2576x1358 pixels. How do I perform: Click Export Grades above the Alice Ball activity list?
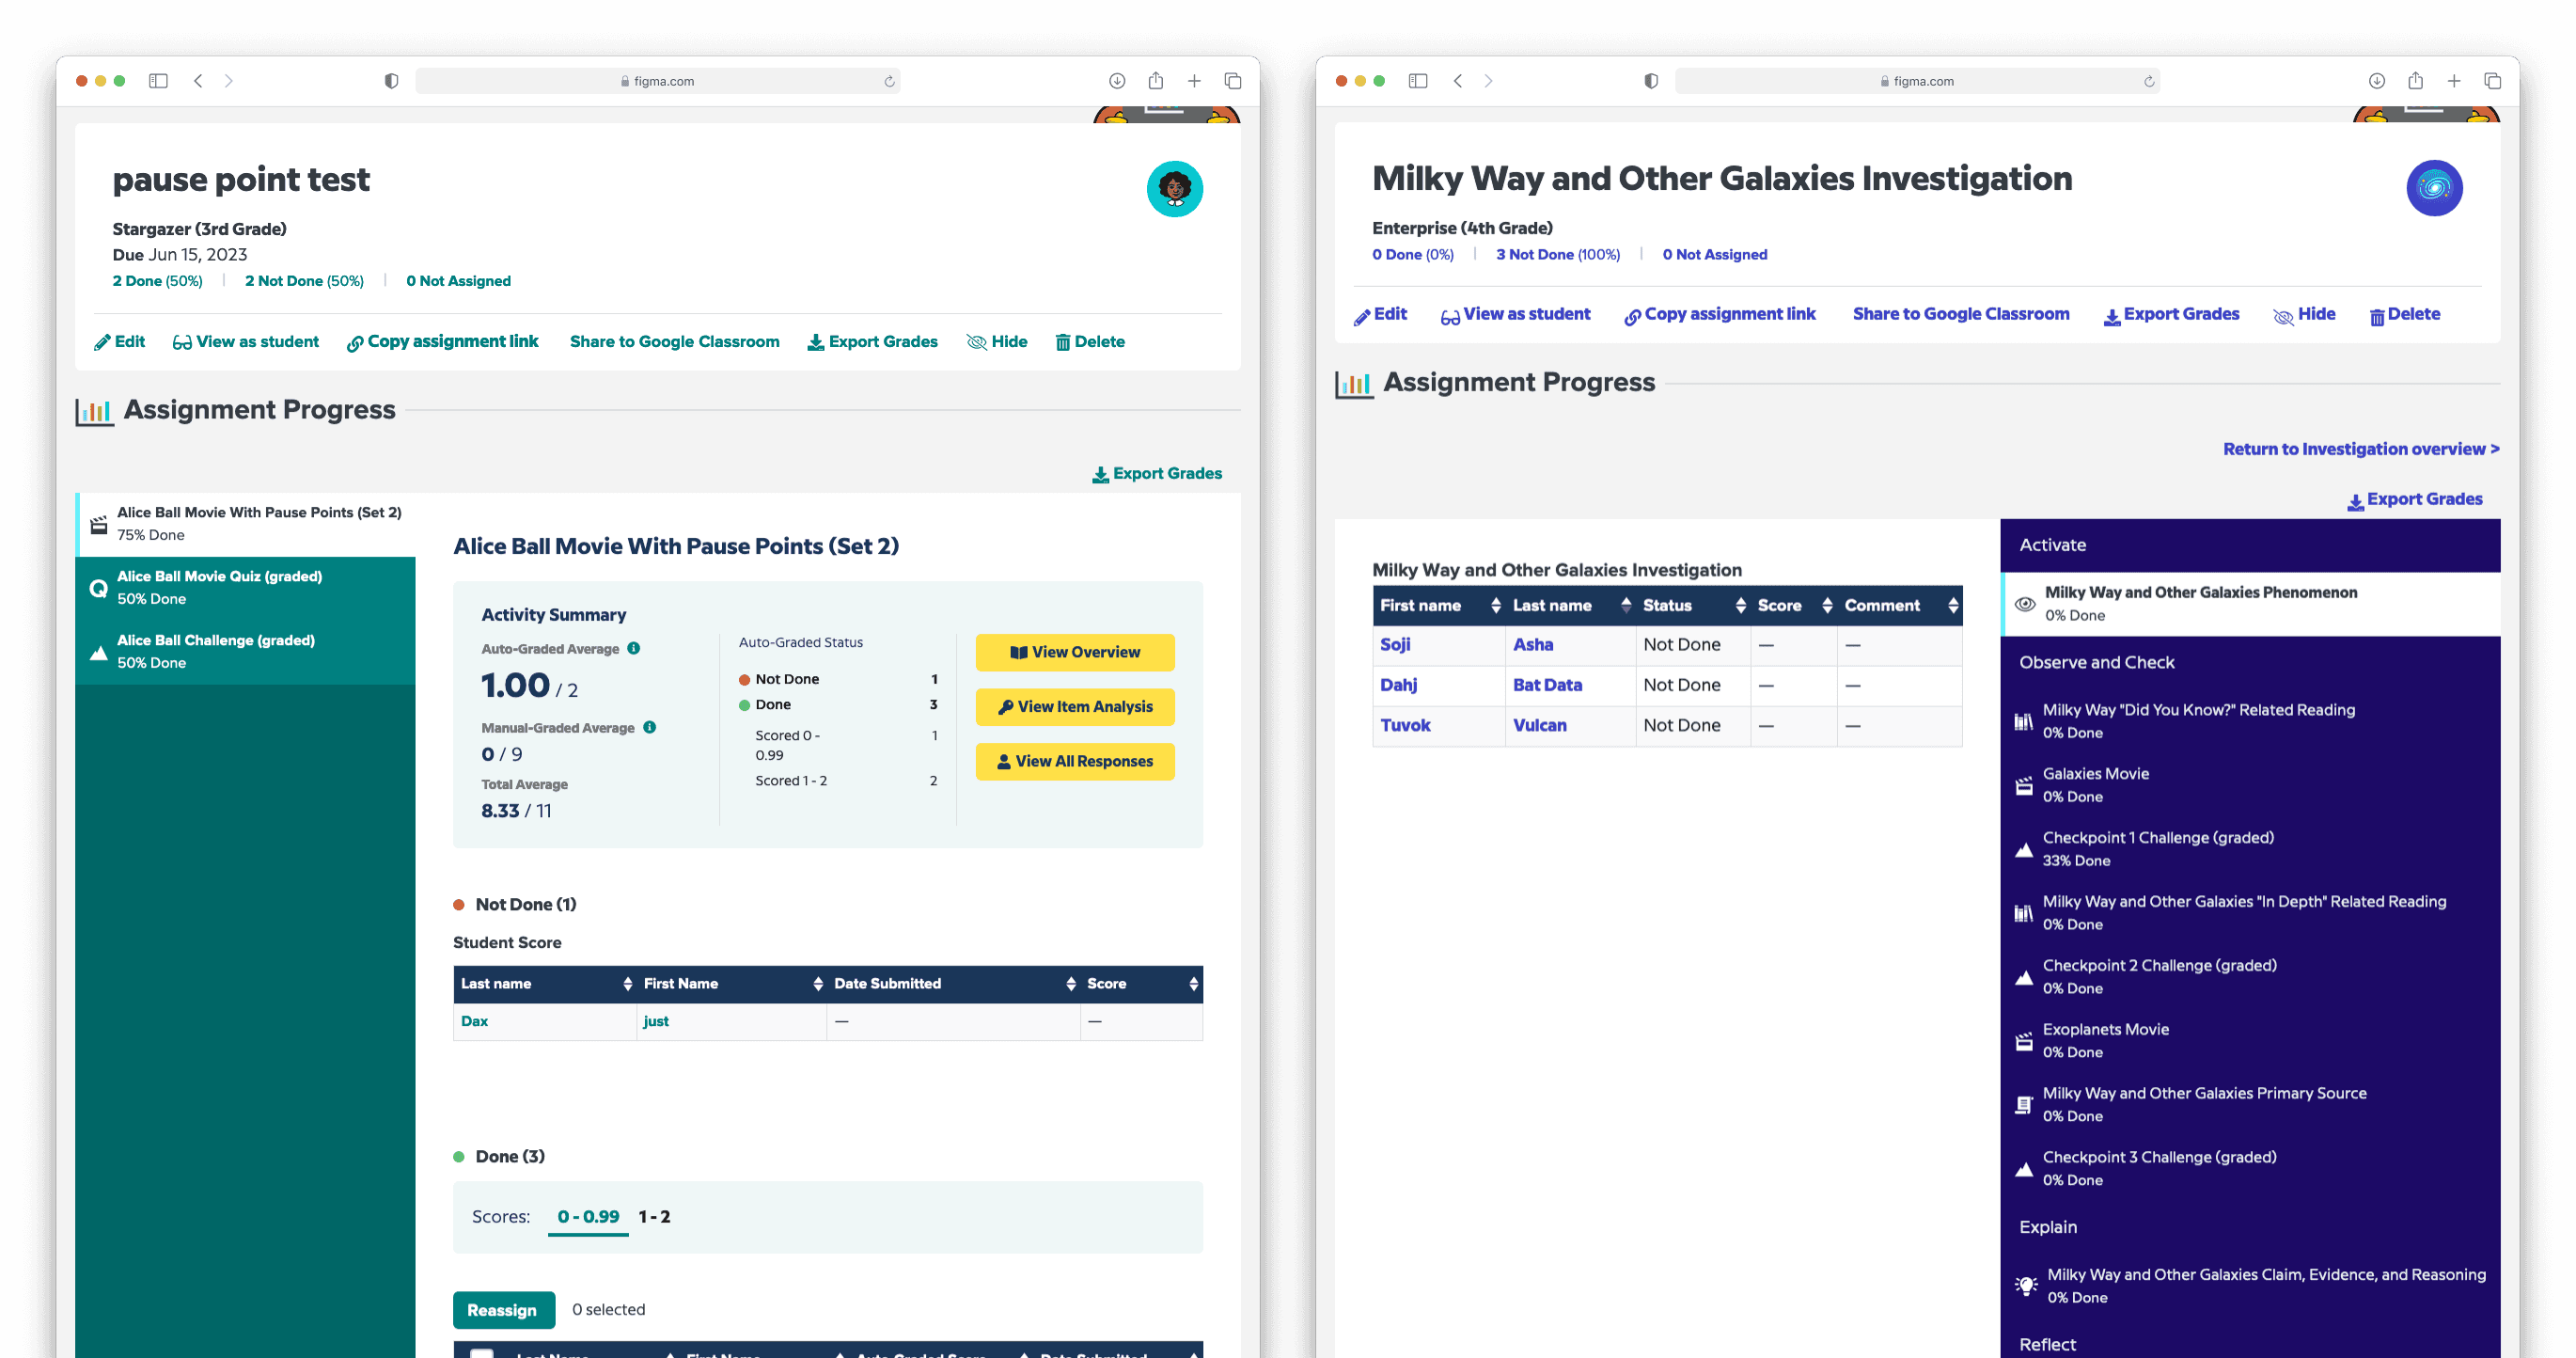1157,474
